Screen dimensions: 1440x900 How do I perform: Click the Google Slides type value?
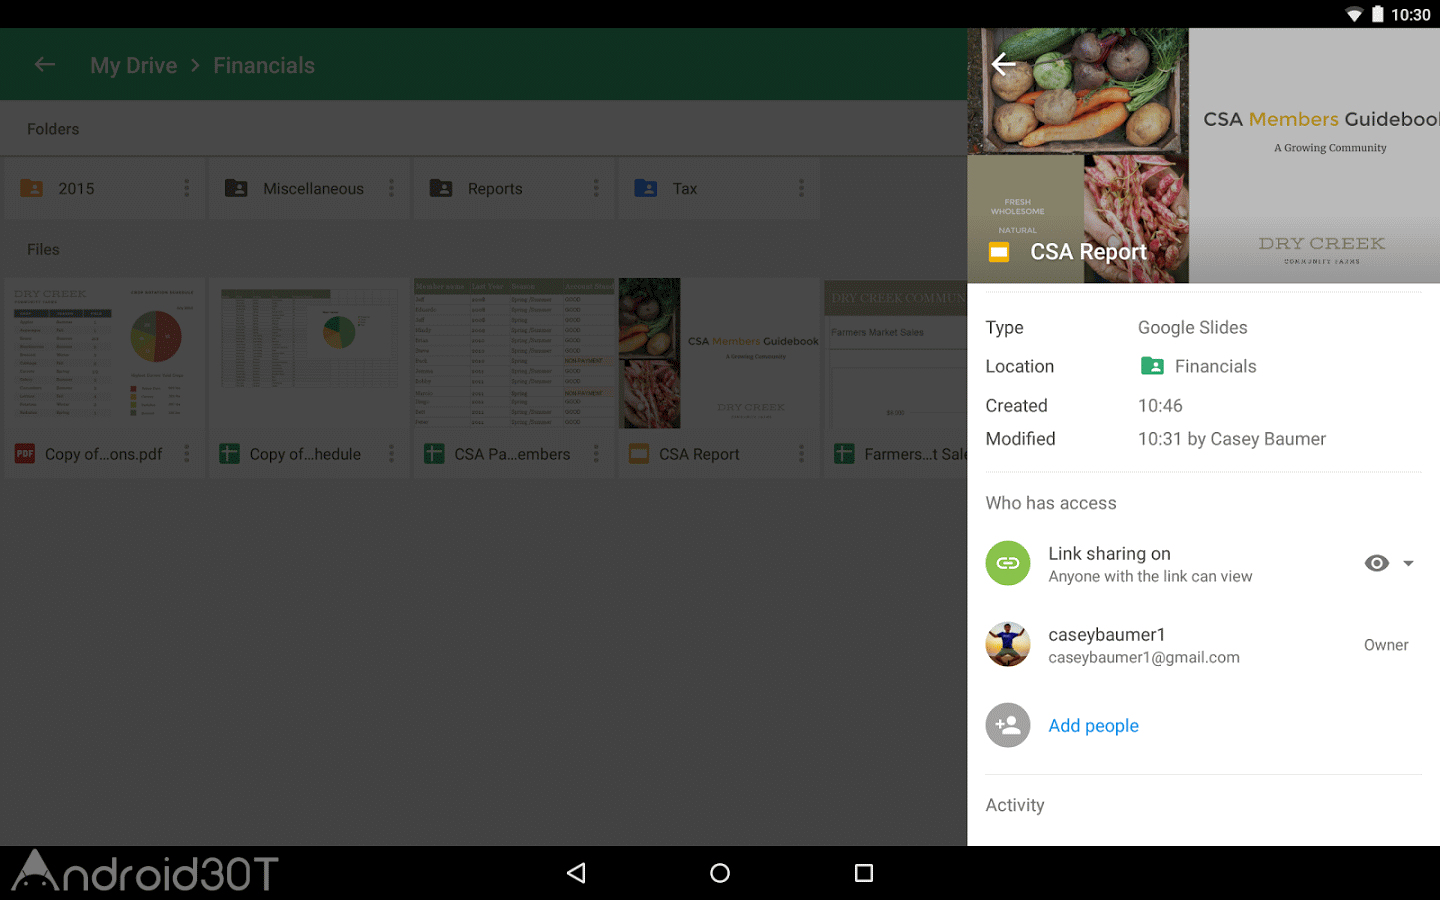pos(1192,327)
